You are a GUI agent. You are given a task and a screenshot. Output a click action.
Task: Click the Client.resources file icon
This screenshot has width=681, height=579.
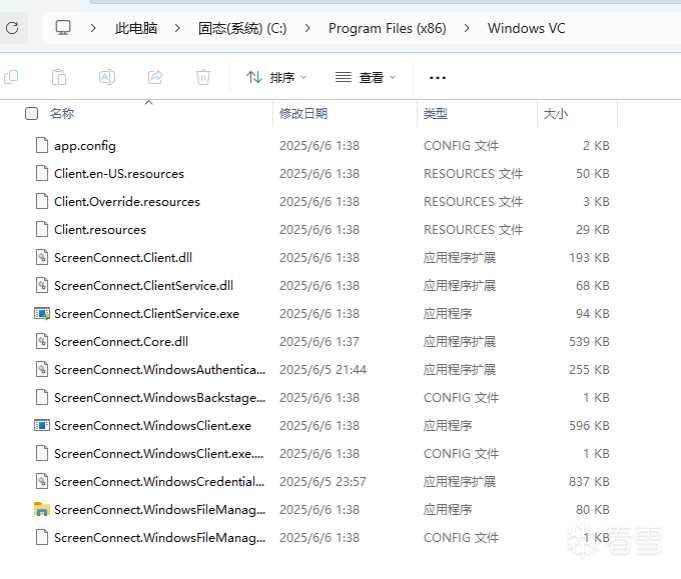click(42, 229)
